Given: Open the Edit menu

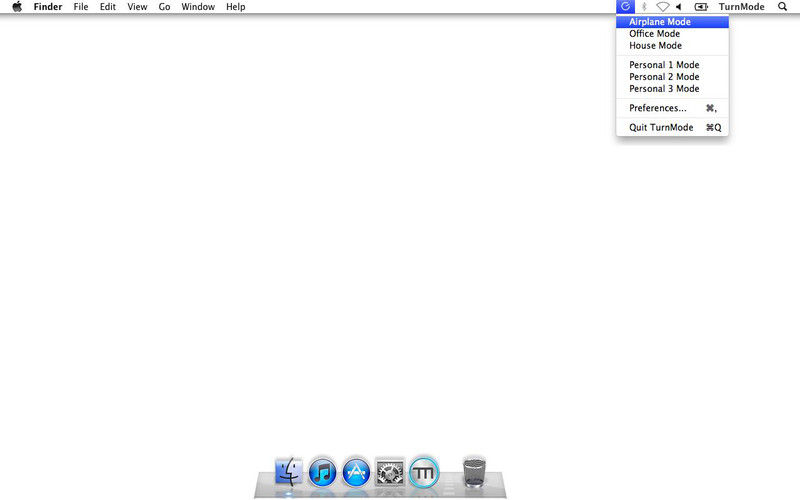Looking at the screenshot, I should [108, 7].
